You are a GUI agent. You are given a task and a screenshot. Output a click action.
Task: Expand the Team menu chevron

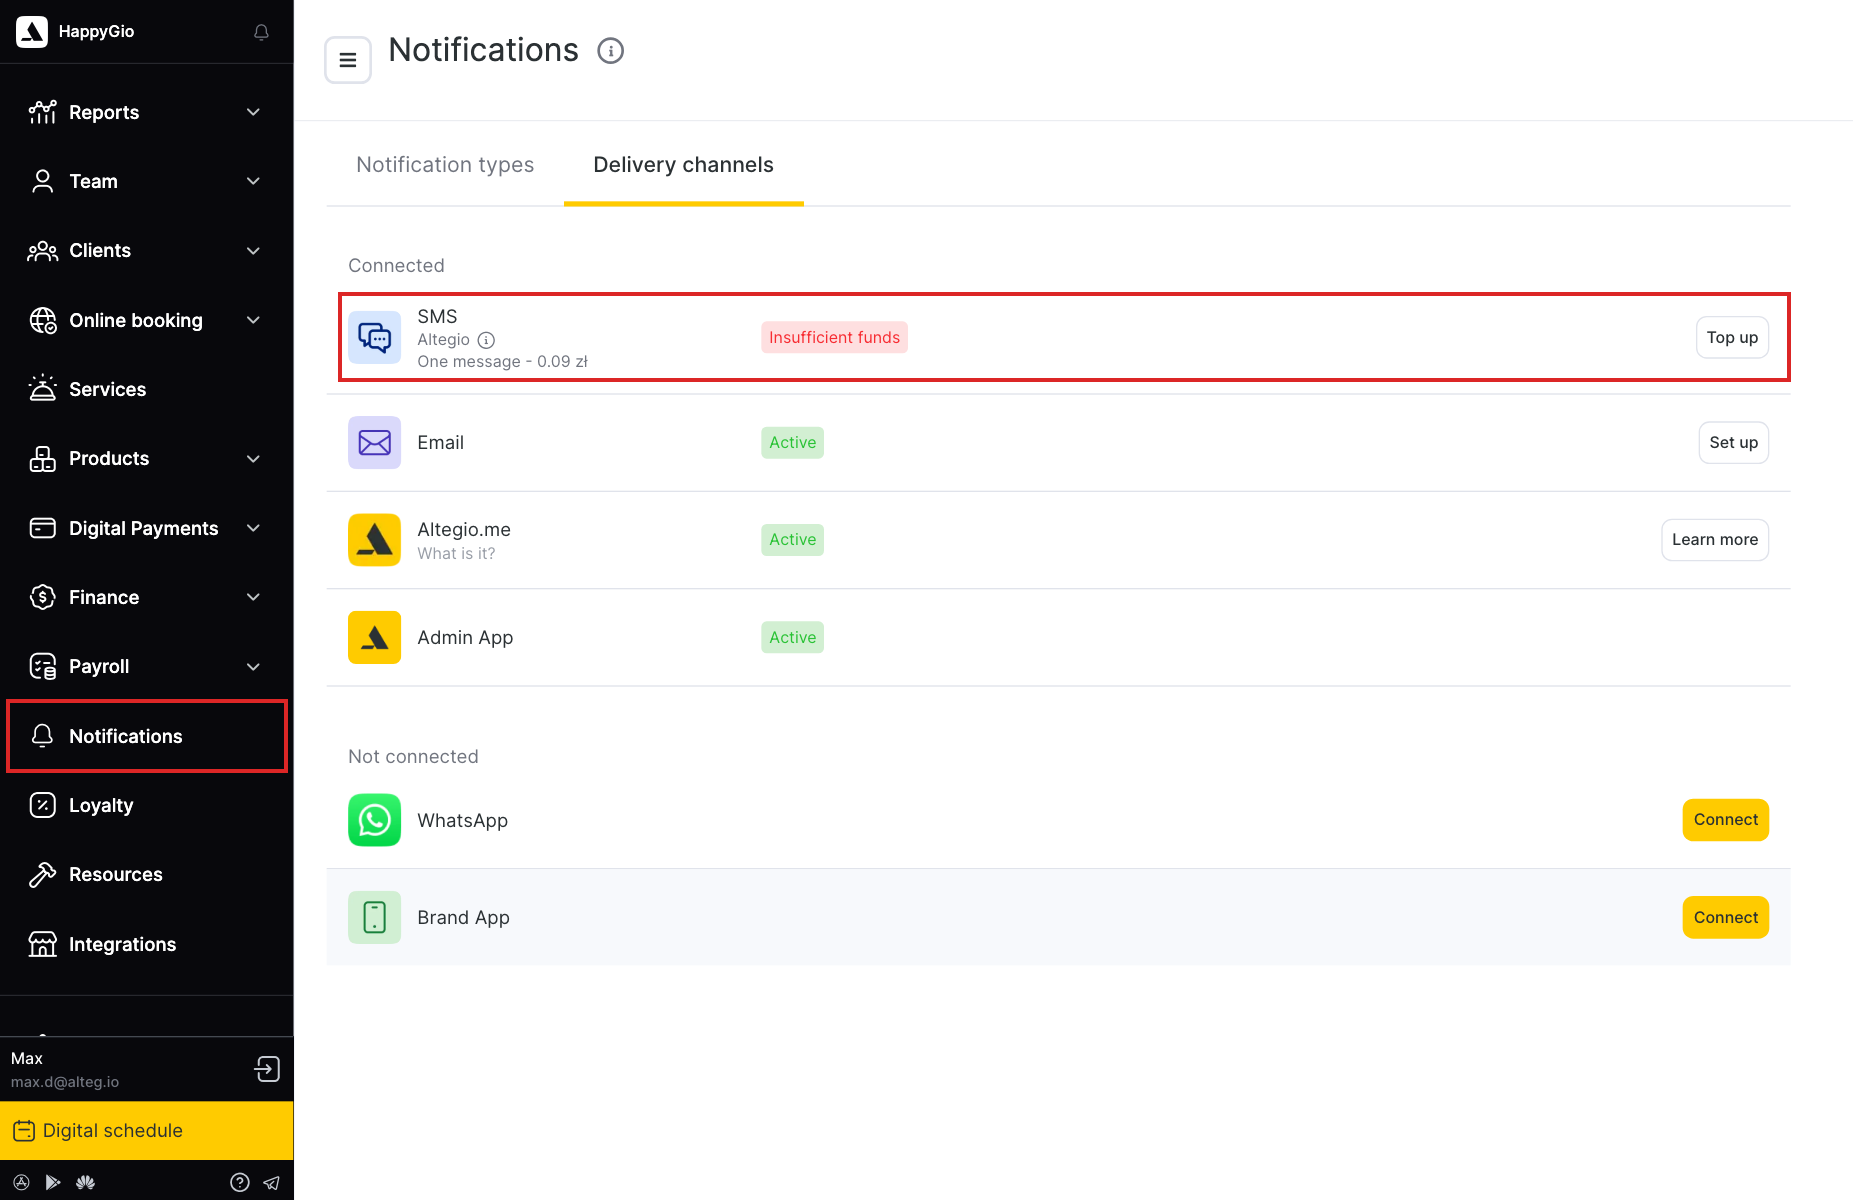(x=253, y=181)
